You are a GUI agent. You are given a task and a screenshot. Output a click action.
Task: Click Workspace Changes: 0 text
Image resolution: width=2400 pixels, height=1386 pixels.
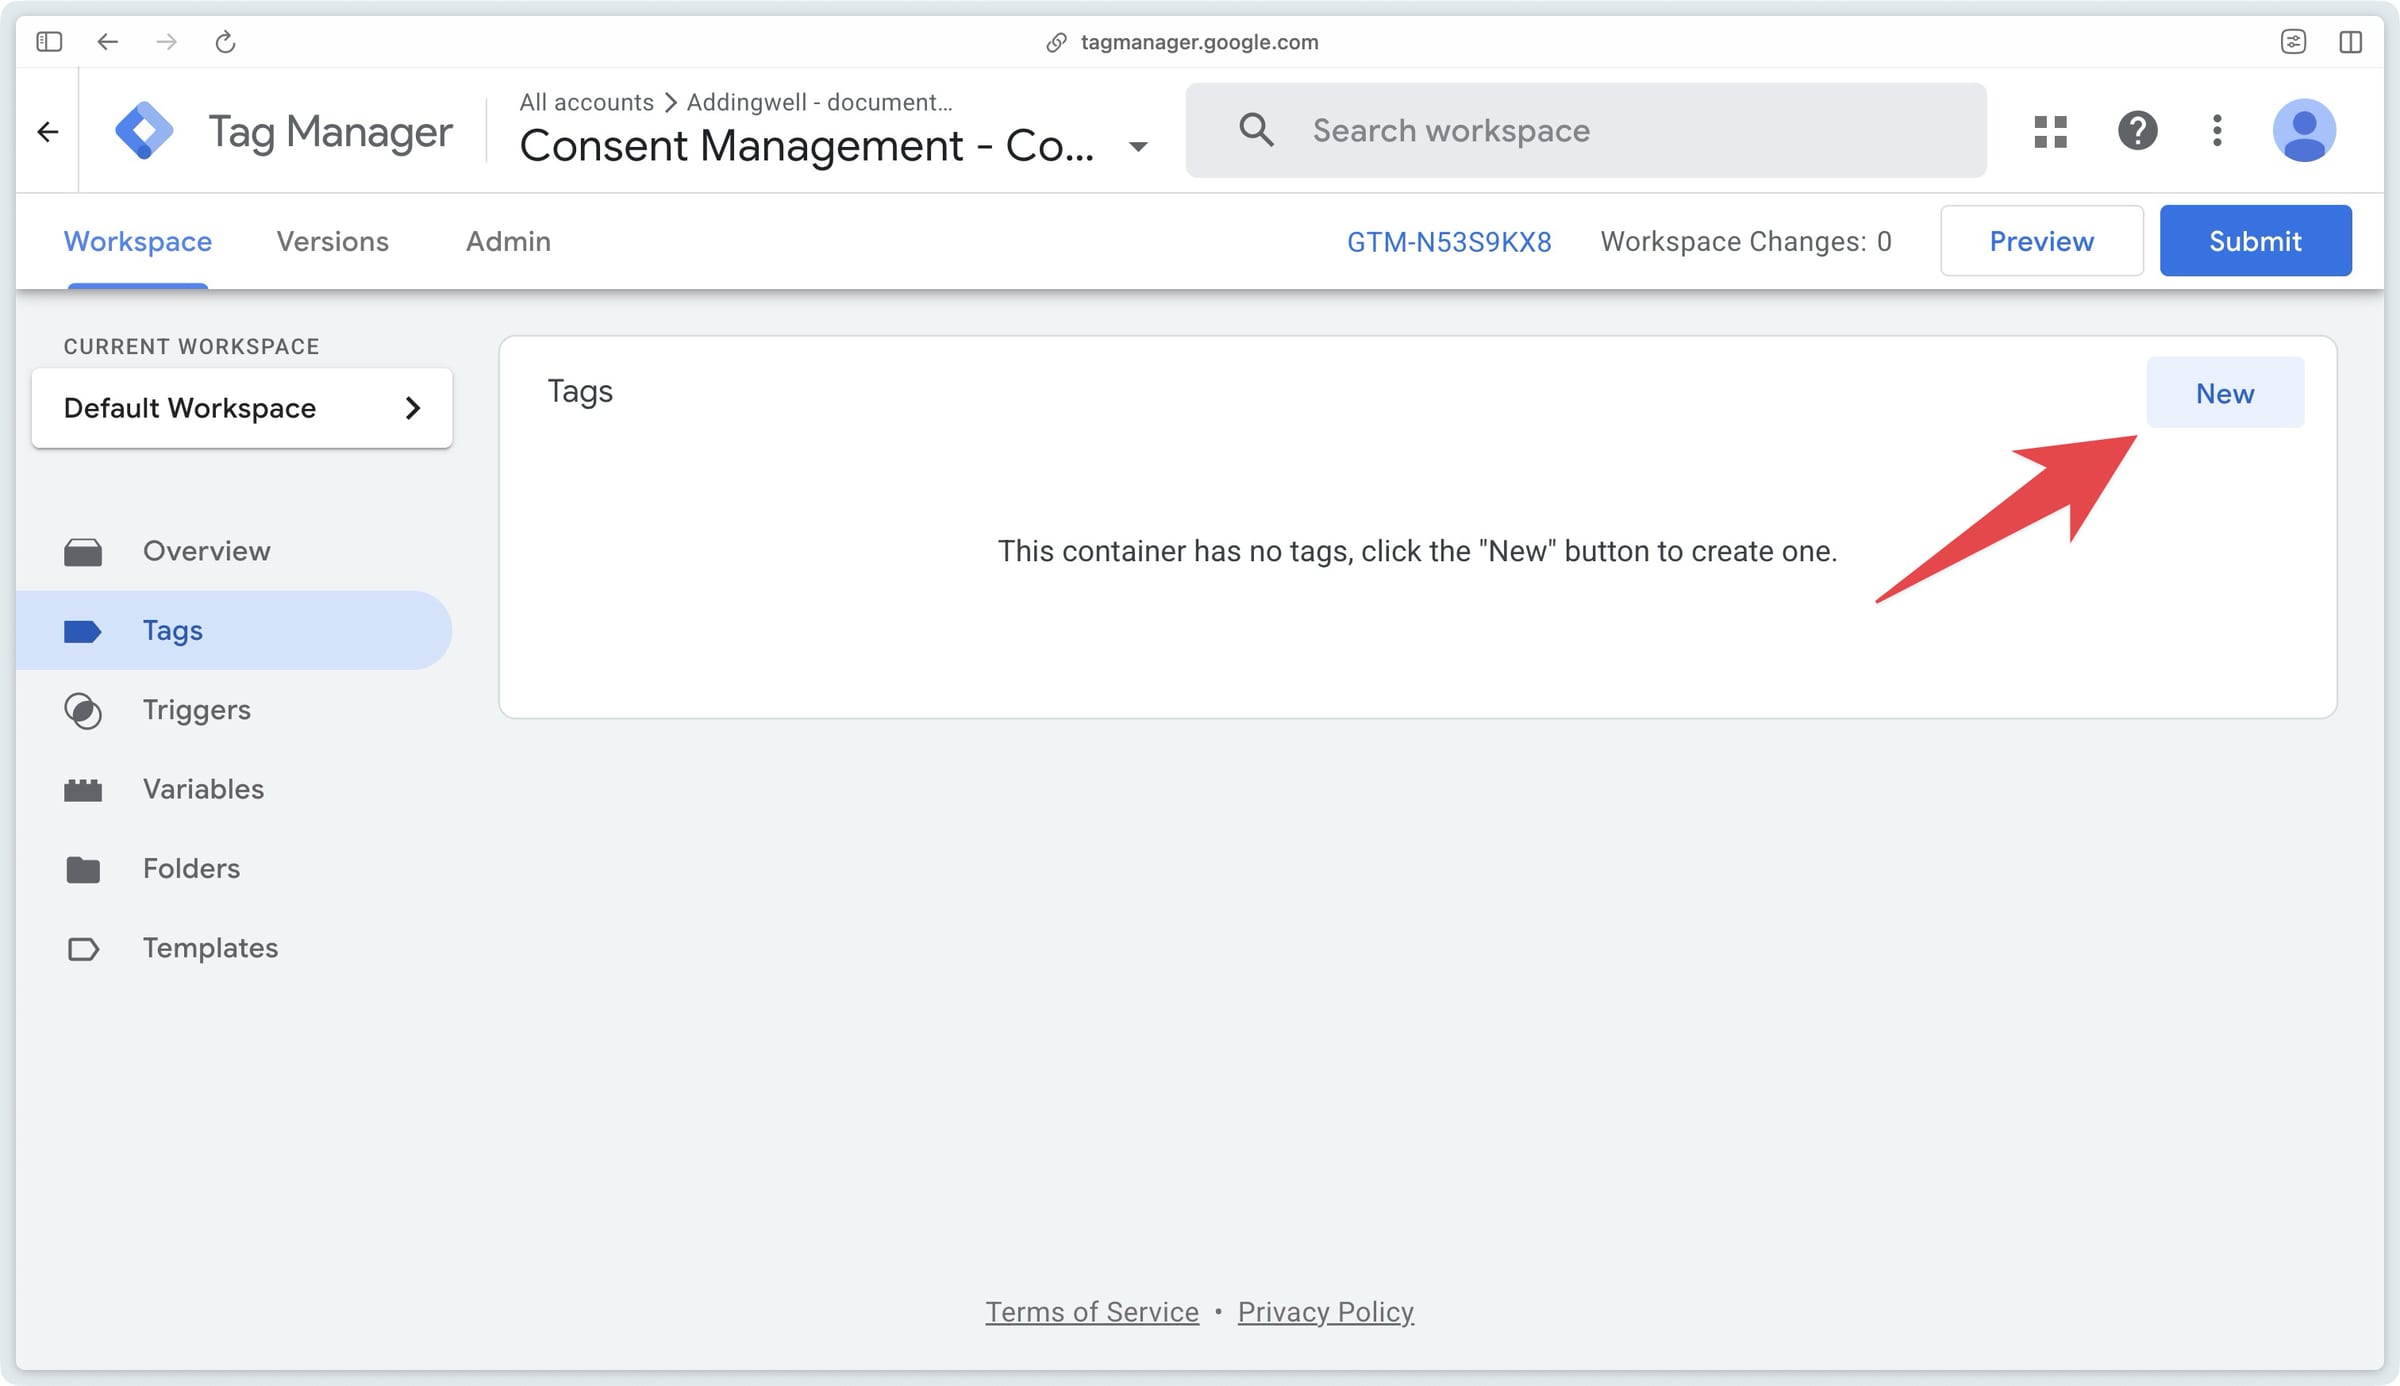pos(1746,241)
